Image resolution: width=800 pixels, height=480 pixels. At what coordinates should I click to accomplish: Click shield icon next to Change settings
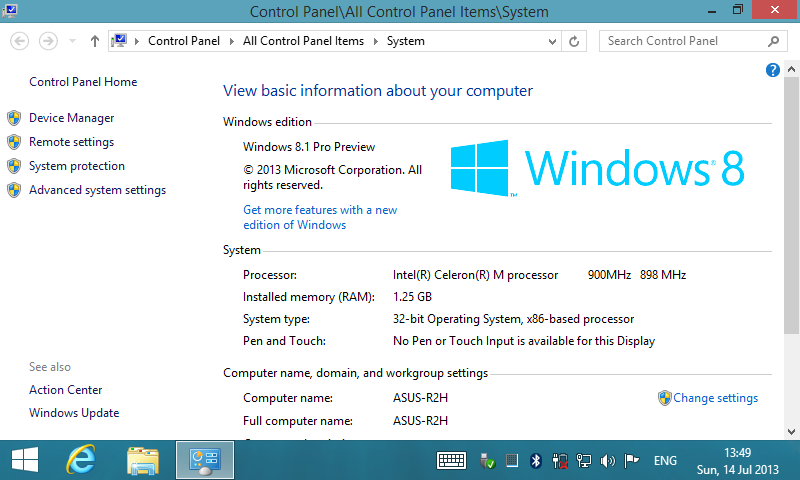click(664, 398)
